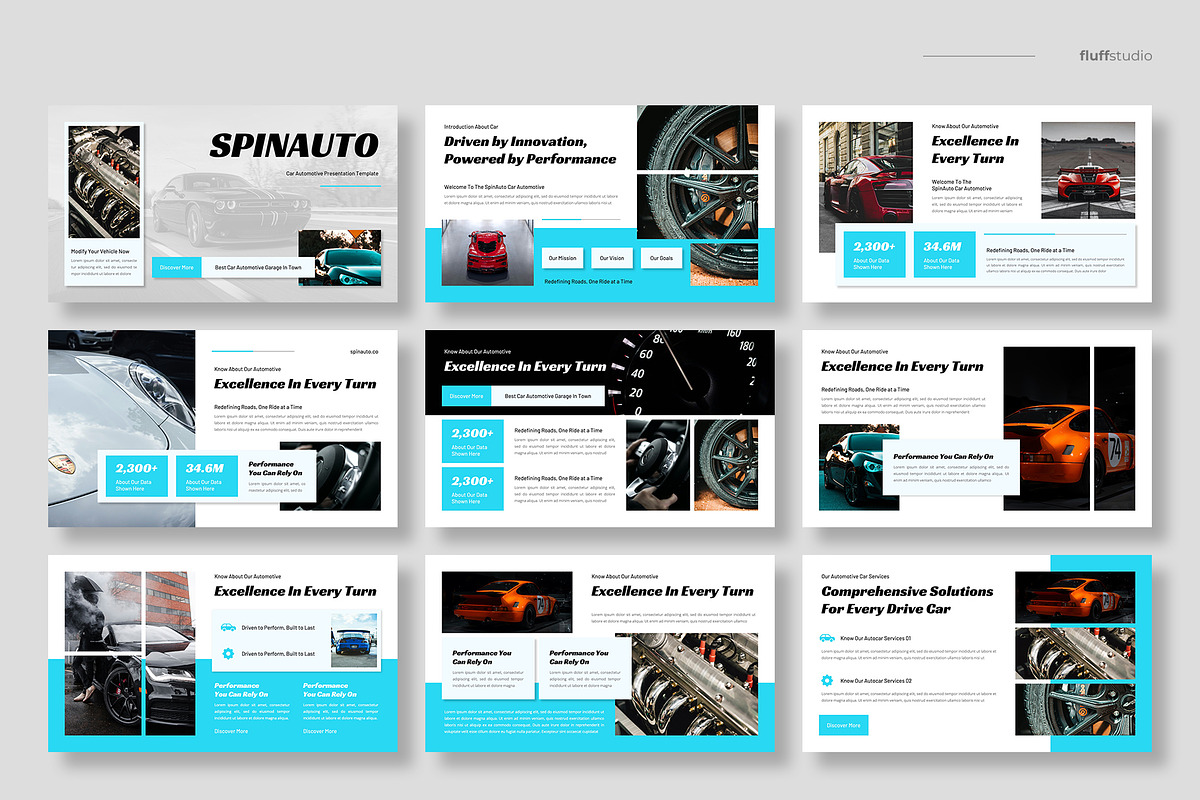
Task: Select the speedometer photo
Action: pos(690,373)
